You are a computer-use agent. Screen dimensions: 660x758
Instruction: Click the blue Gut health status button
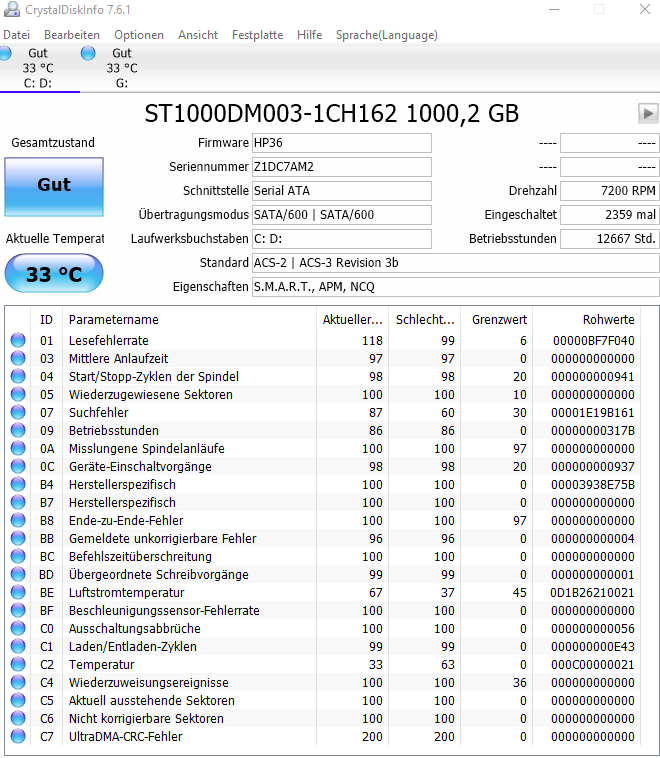pos(54,187)
